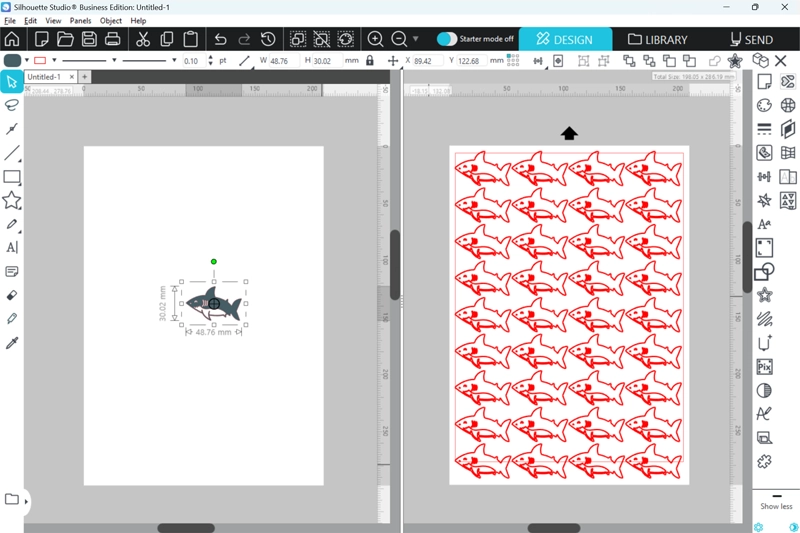
Task: Select the Eraser tool
Action: (x=12, y=296)
